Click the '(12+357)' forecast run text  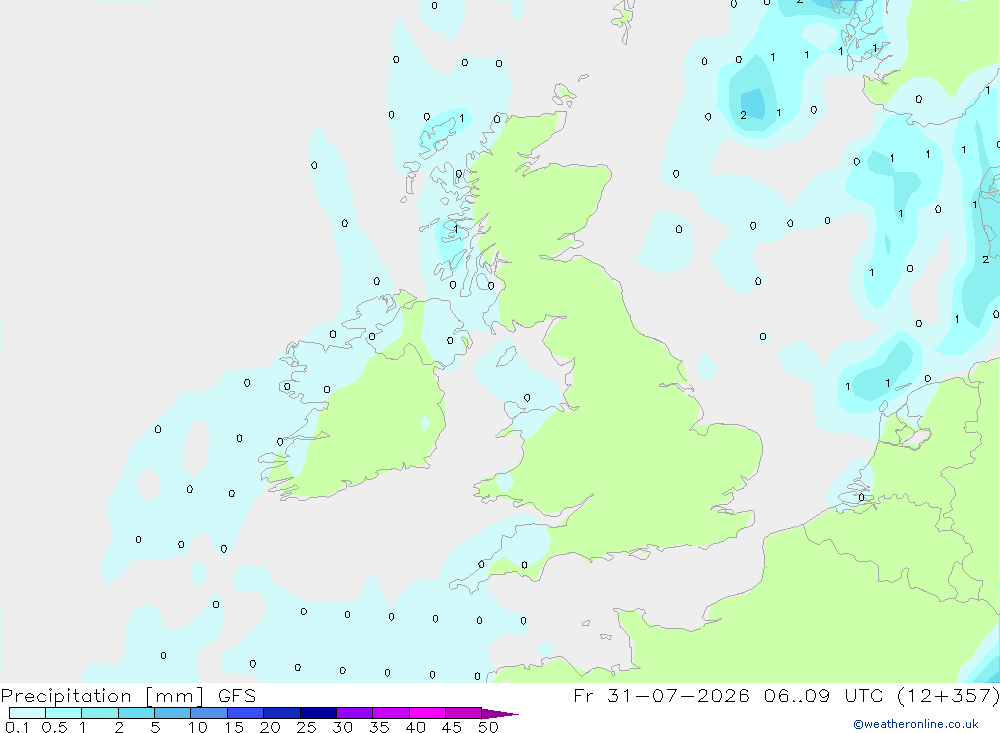948,695
